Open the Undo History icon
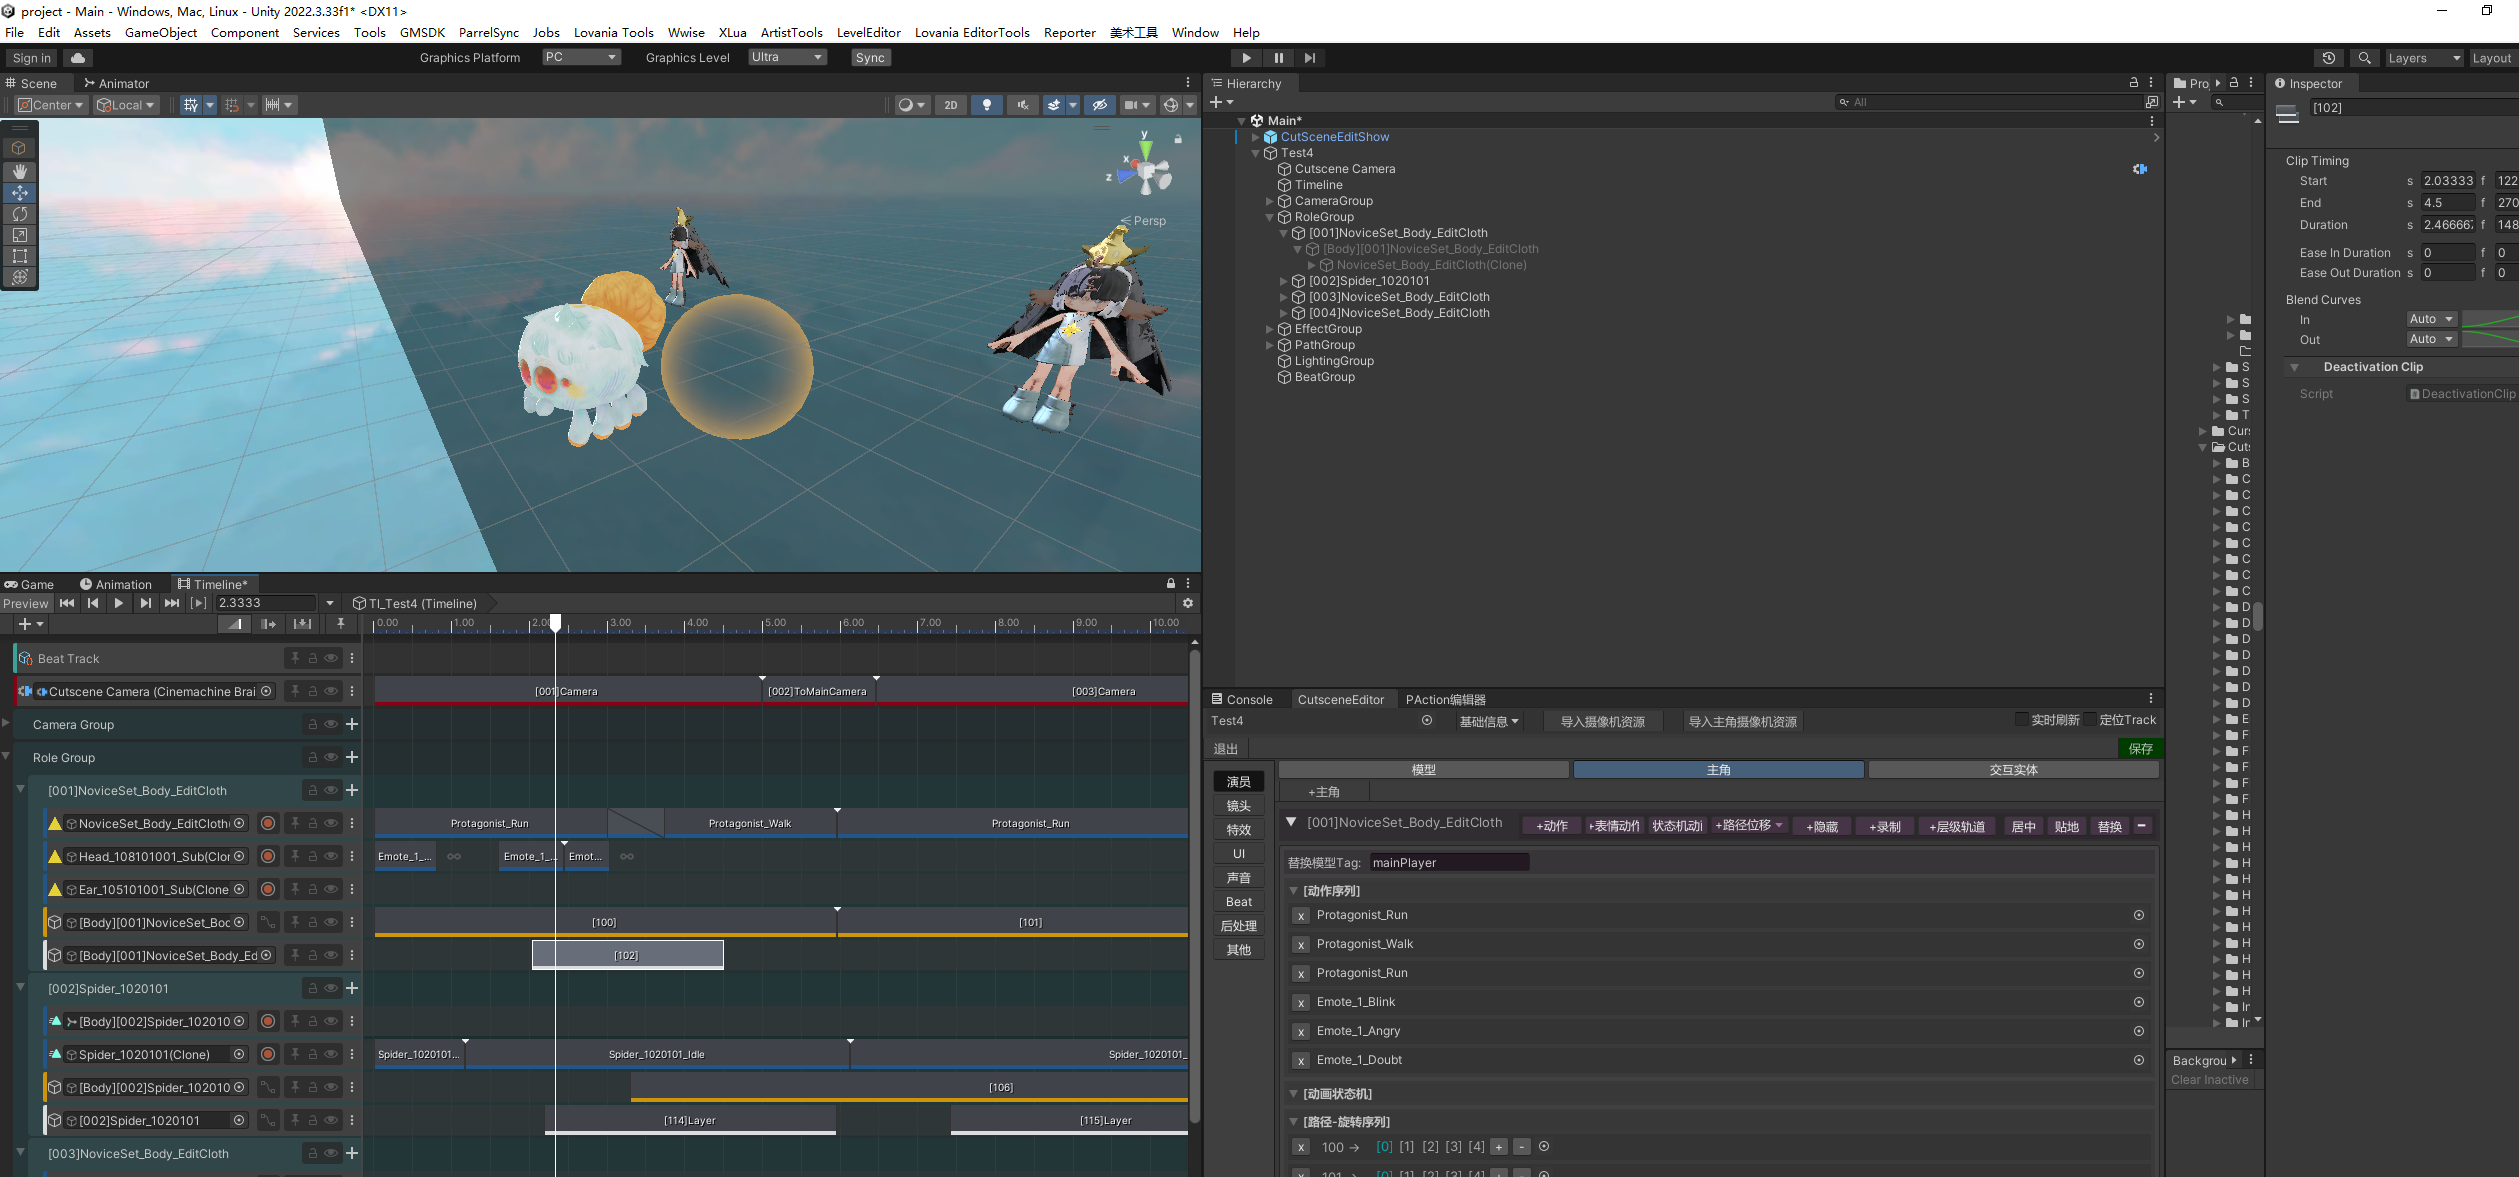The image size is (2519, 1177). point(2328,58)
